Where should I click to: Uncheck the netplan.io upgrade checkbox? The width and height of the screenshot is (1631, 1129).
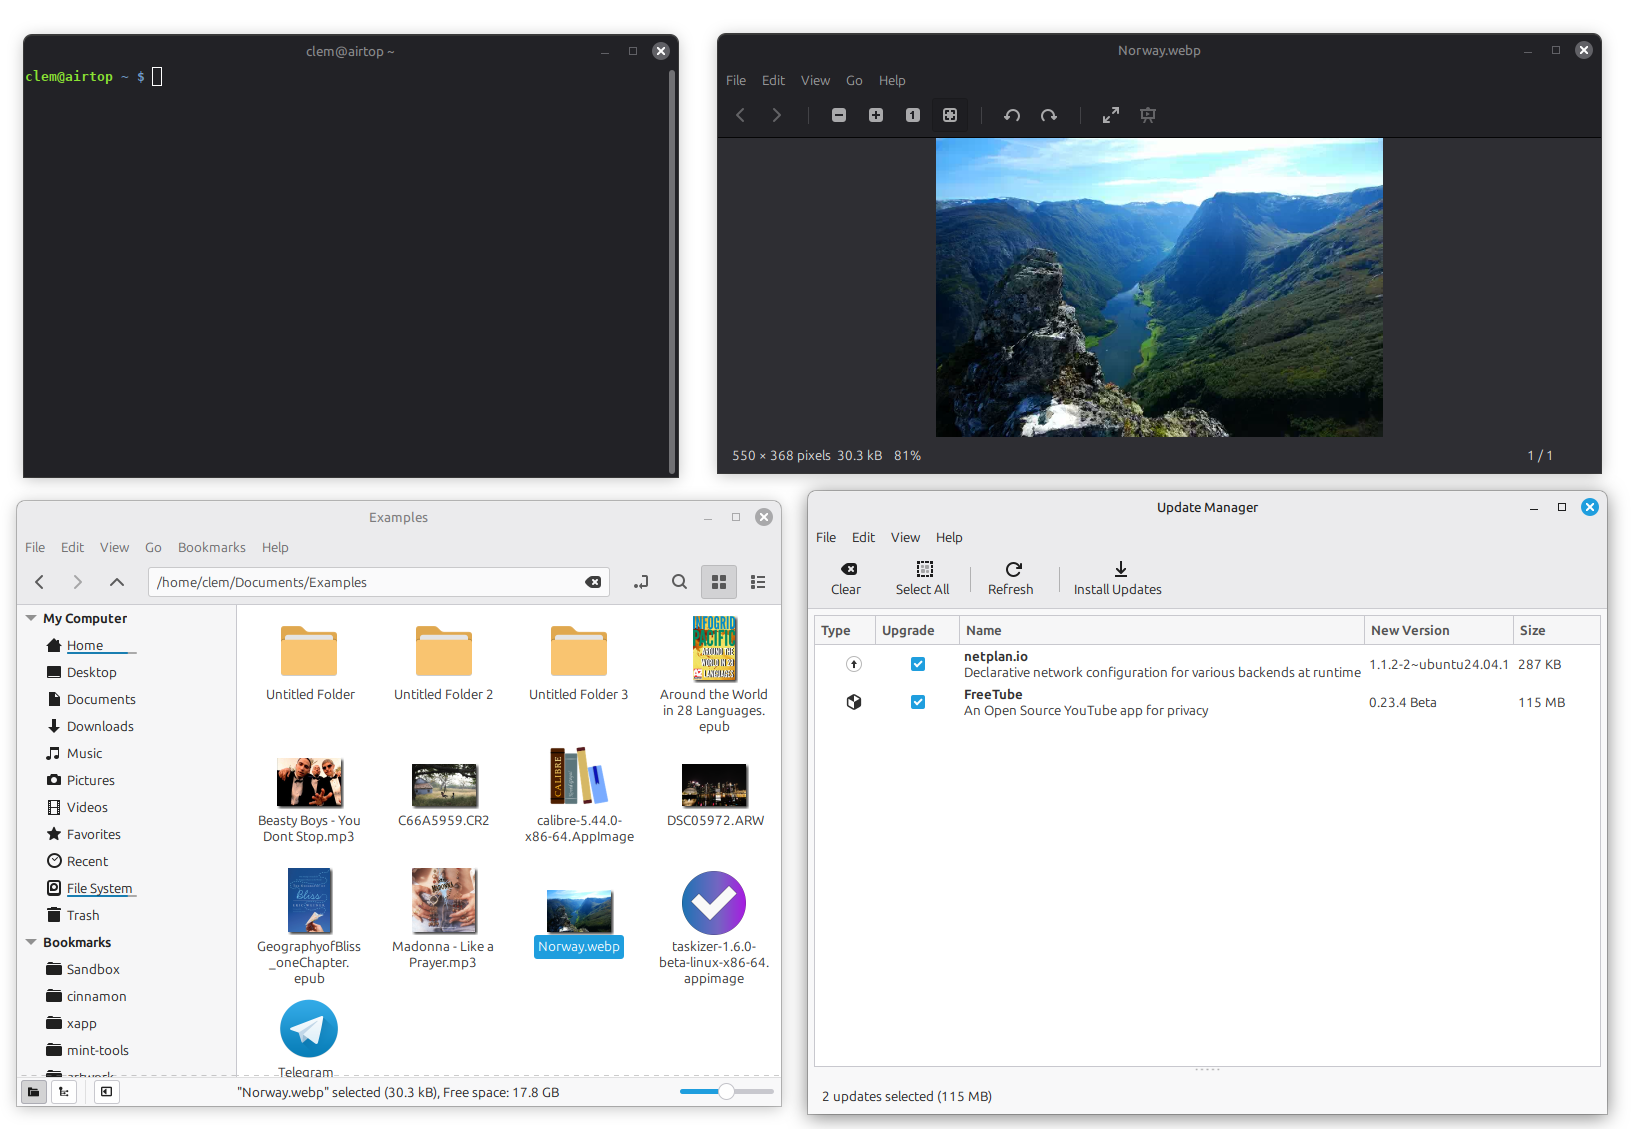pos(918,663)
